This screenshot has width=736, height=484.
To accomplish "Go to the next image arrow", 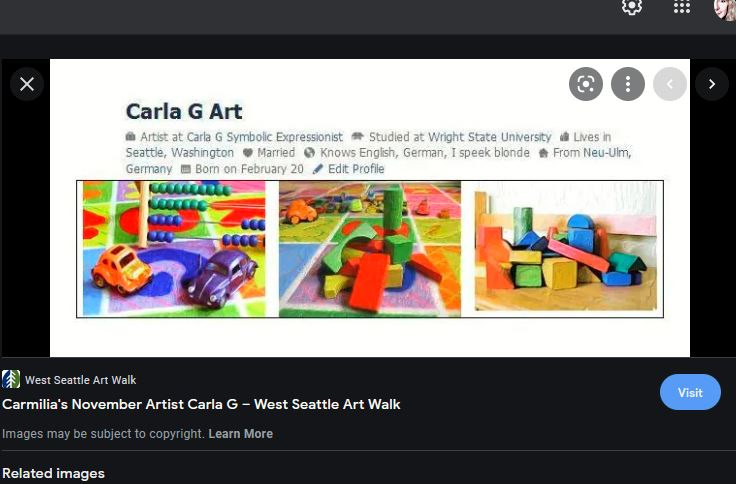I will (712, 84).
